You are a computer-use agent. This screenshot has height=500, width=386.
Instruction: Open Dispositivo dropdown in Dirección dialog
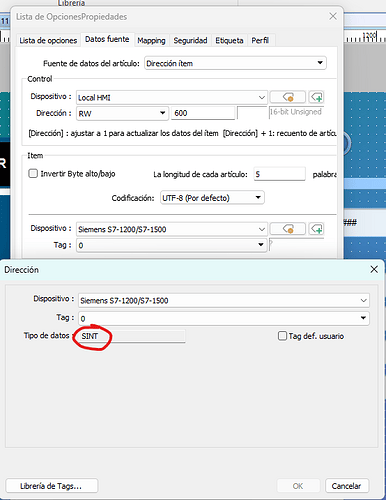coord(224,300)
